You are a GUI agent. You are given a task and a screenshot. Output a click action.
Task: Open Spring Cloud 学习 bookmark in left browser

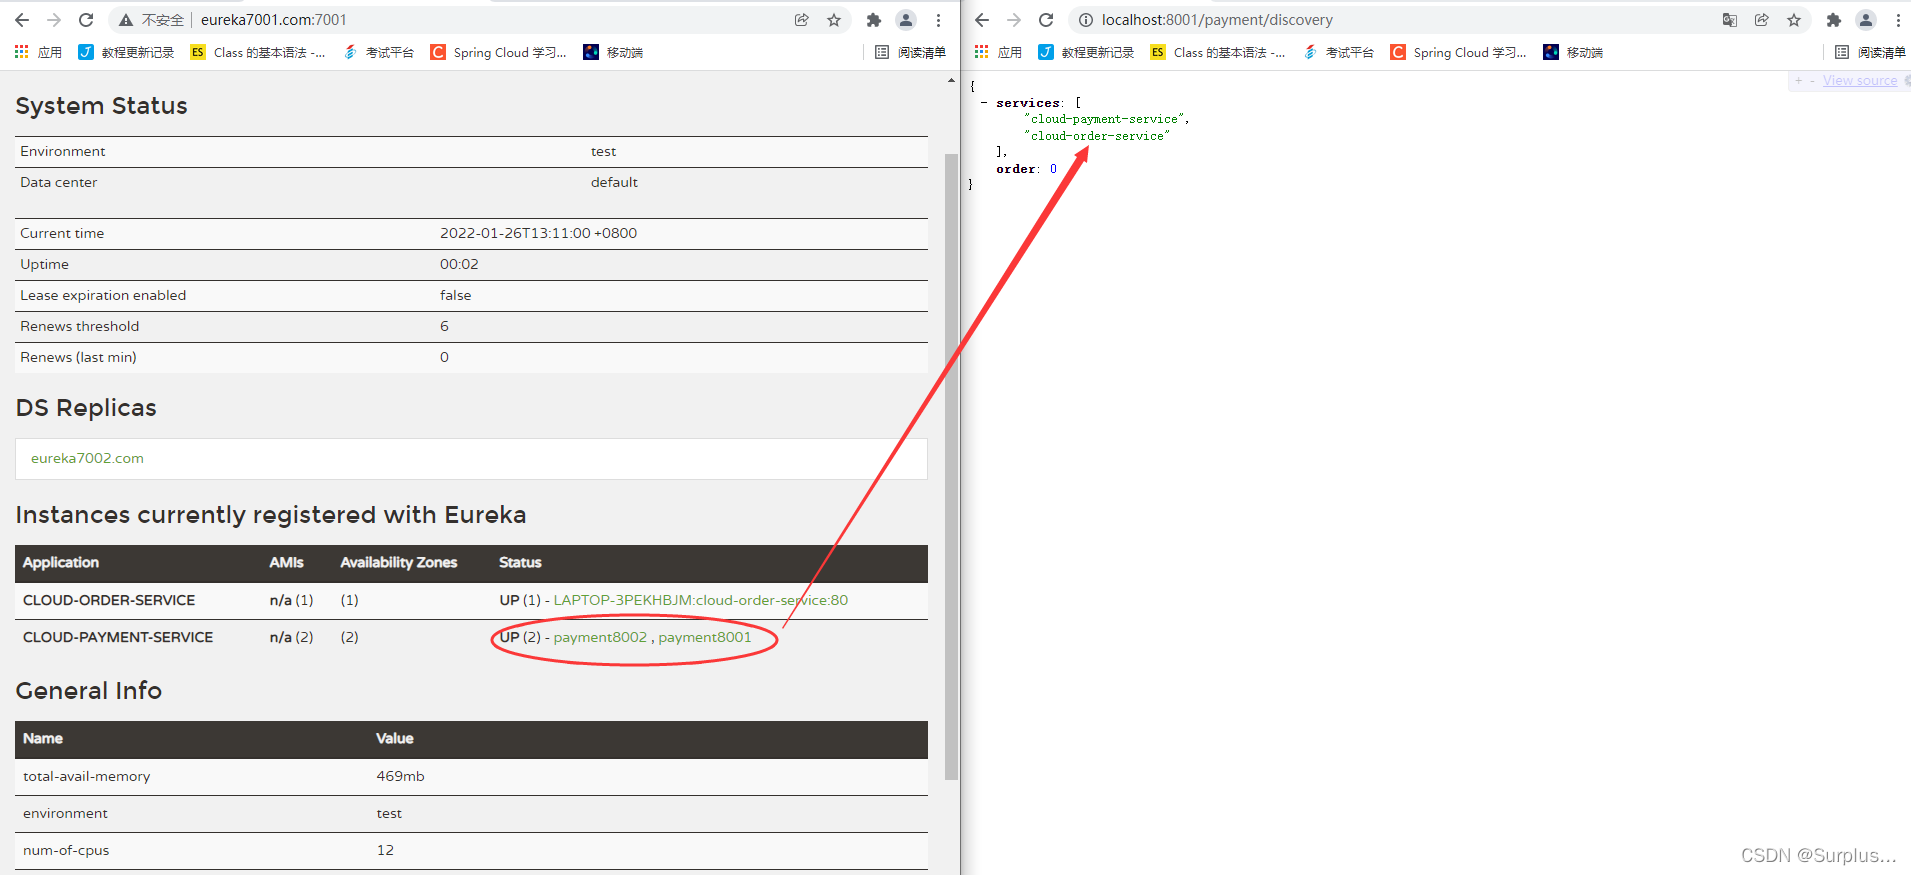pyautogui.click(x=498, y=52)
